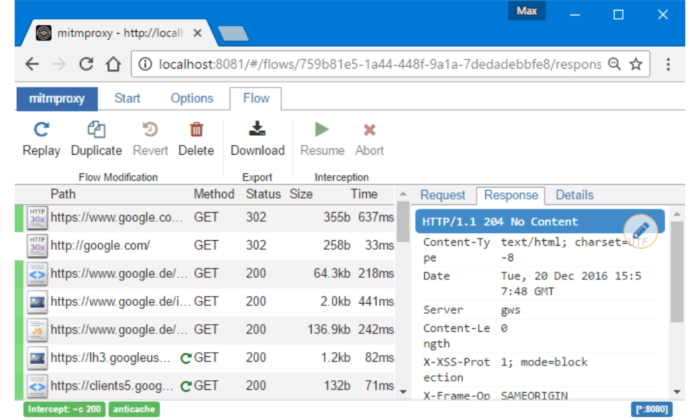The height and width of the screenshot is (420, 700).
Task: Click the replay marker on clients5.goog row
Action: tap(186, 386)
